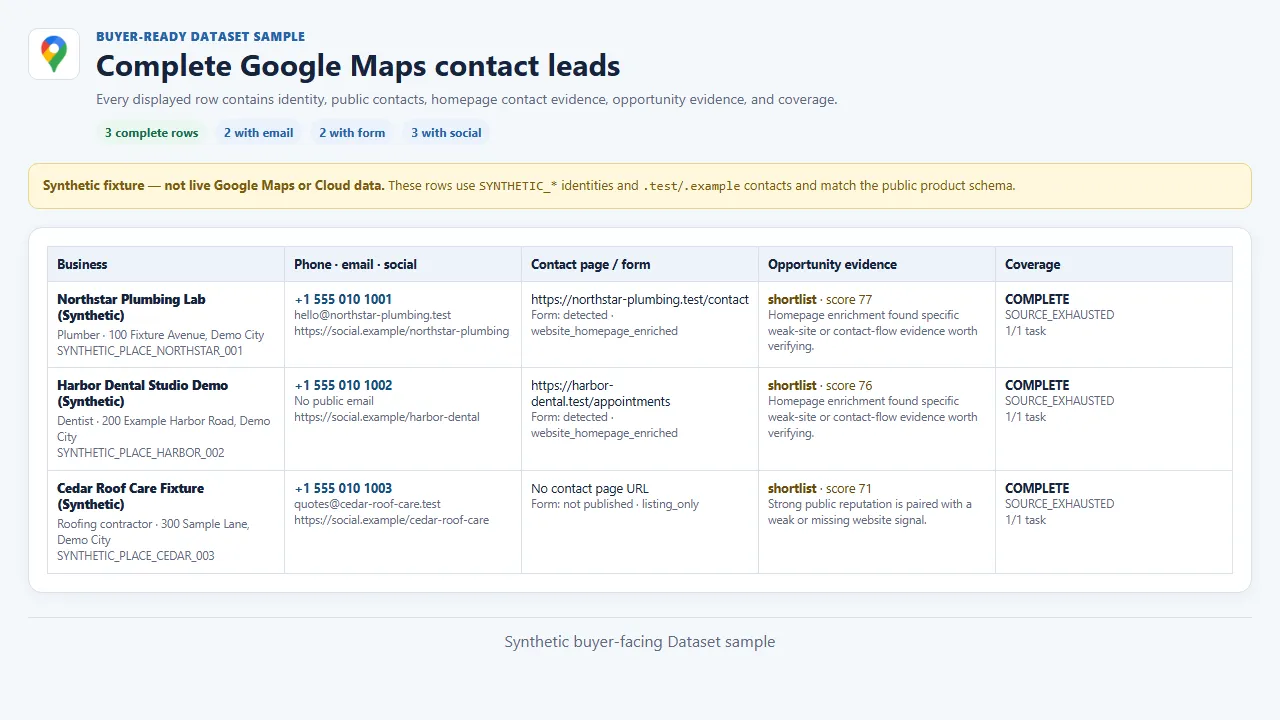Click SYNTHETIC_PLACE_HARBOR_002 identifier

(141, 453)
